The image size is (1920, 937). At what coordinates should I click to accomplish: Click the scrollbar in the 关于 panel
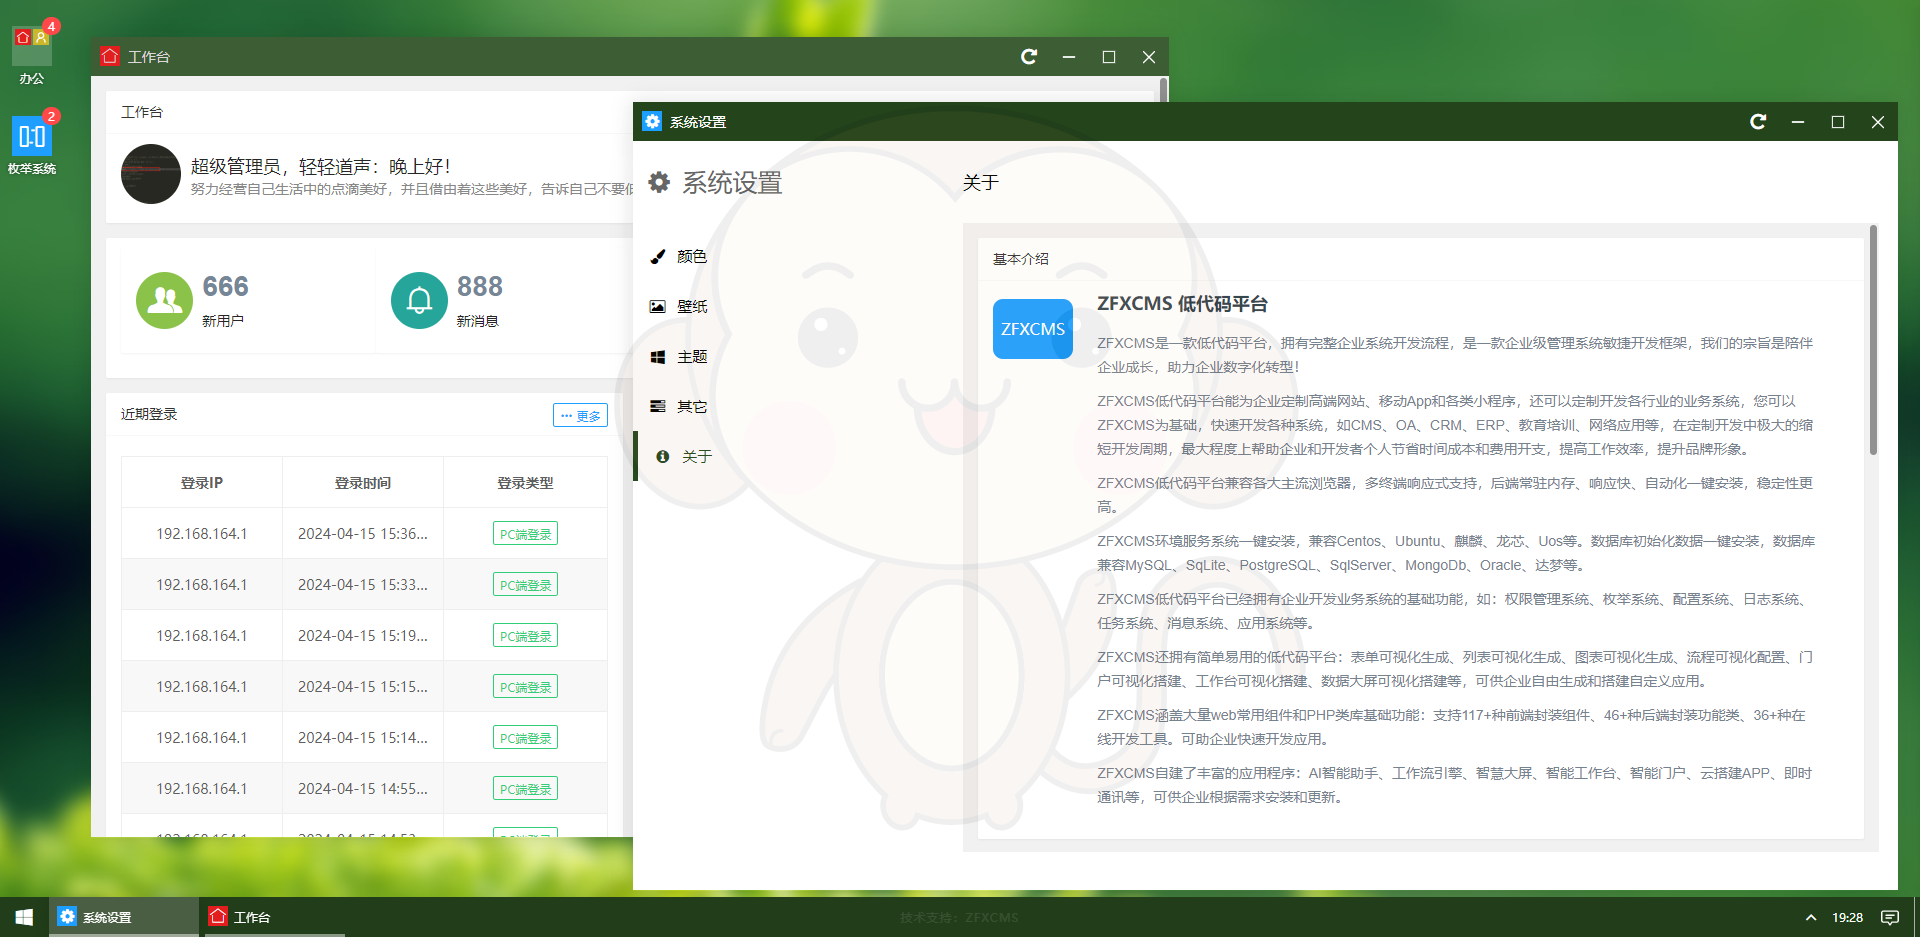[1873, 340]
